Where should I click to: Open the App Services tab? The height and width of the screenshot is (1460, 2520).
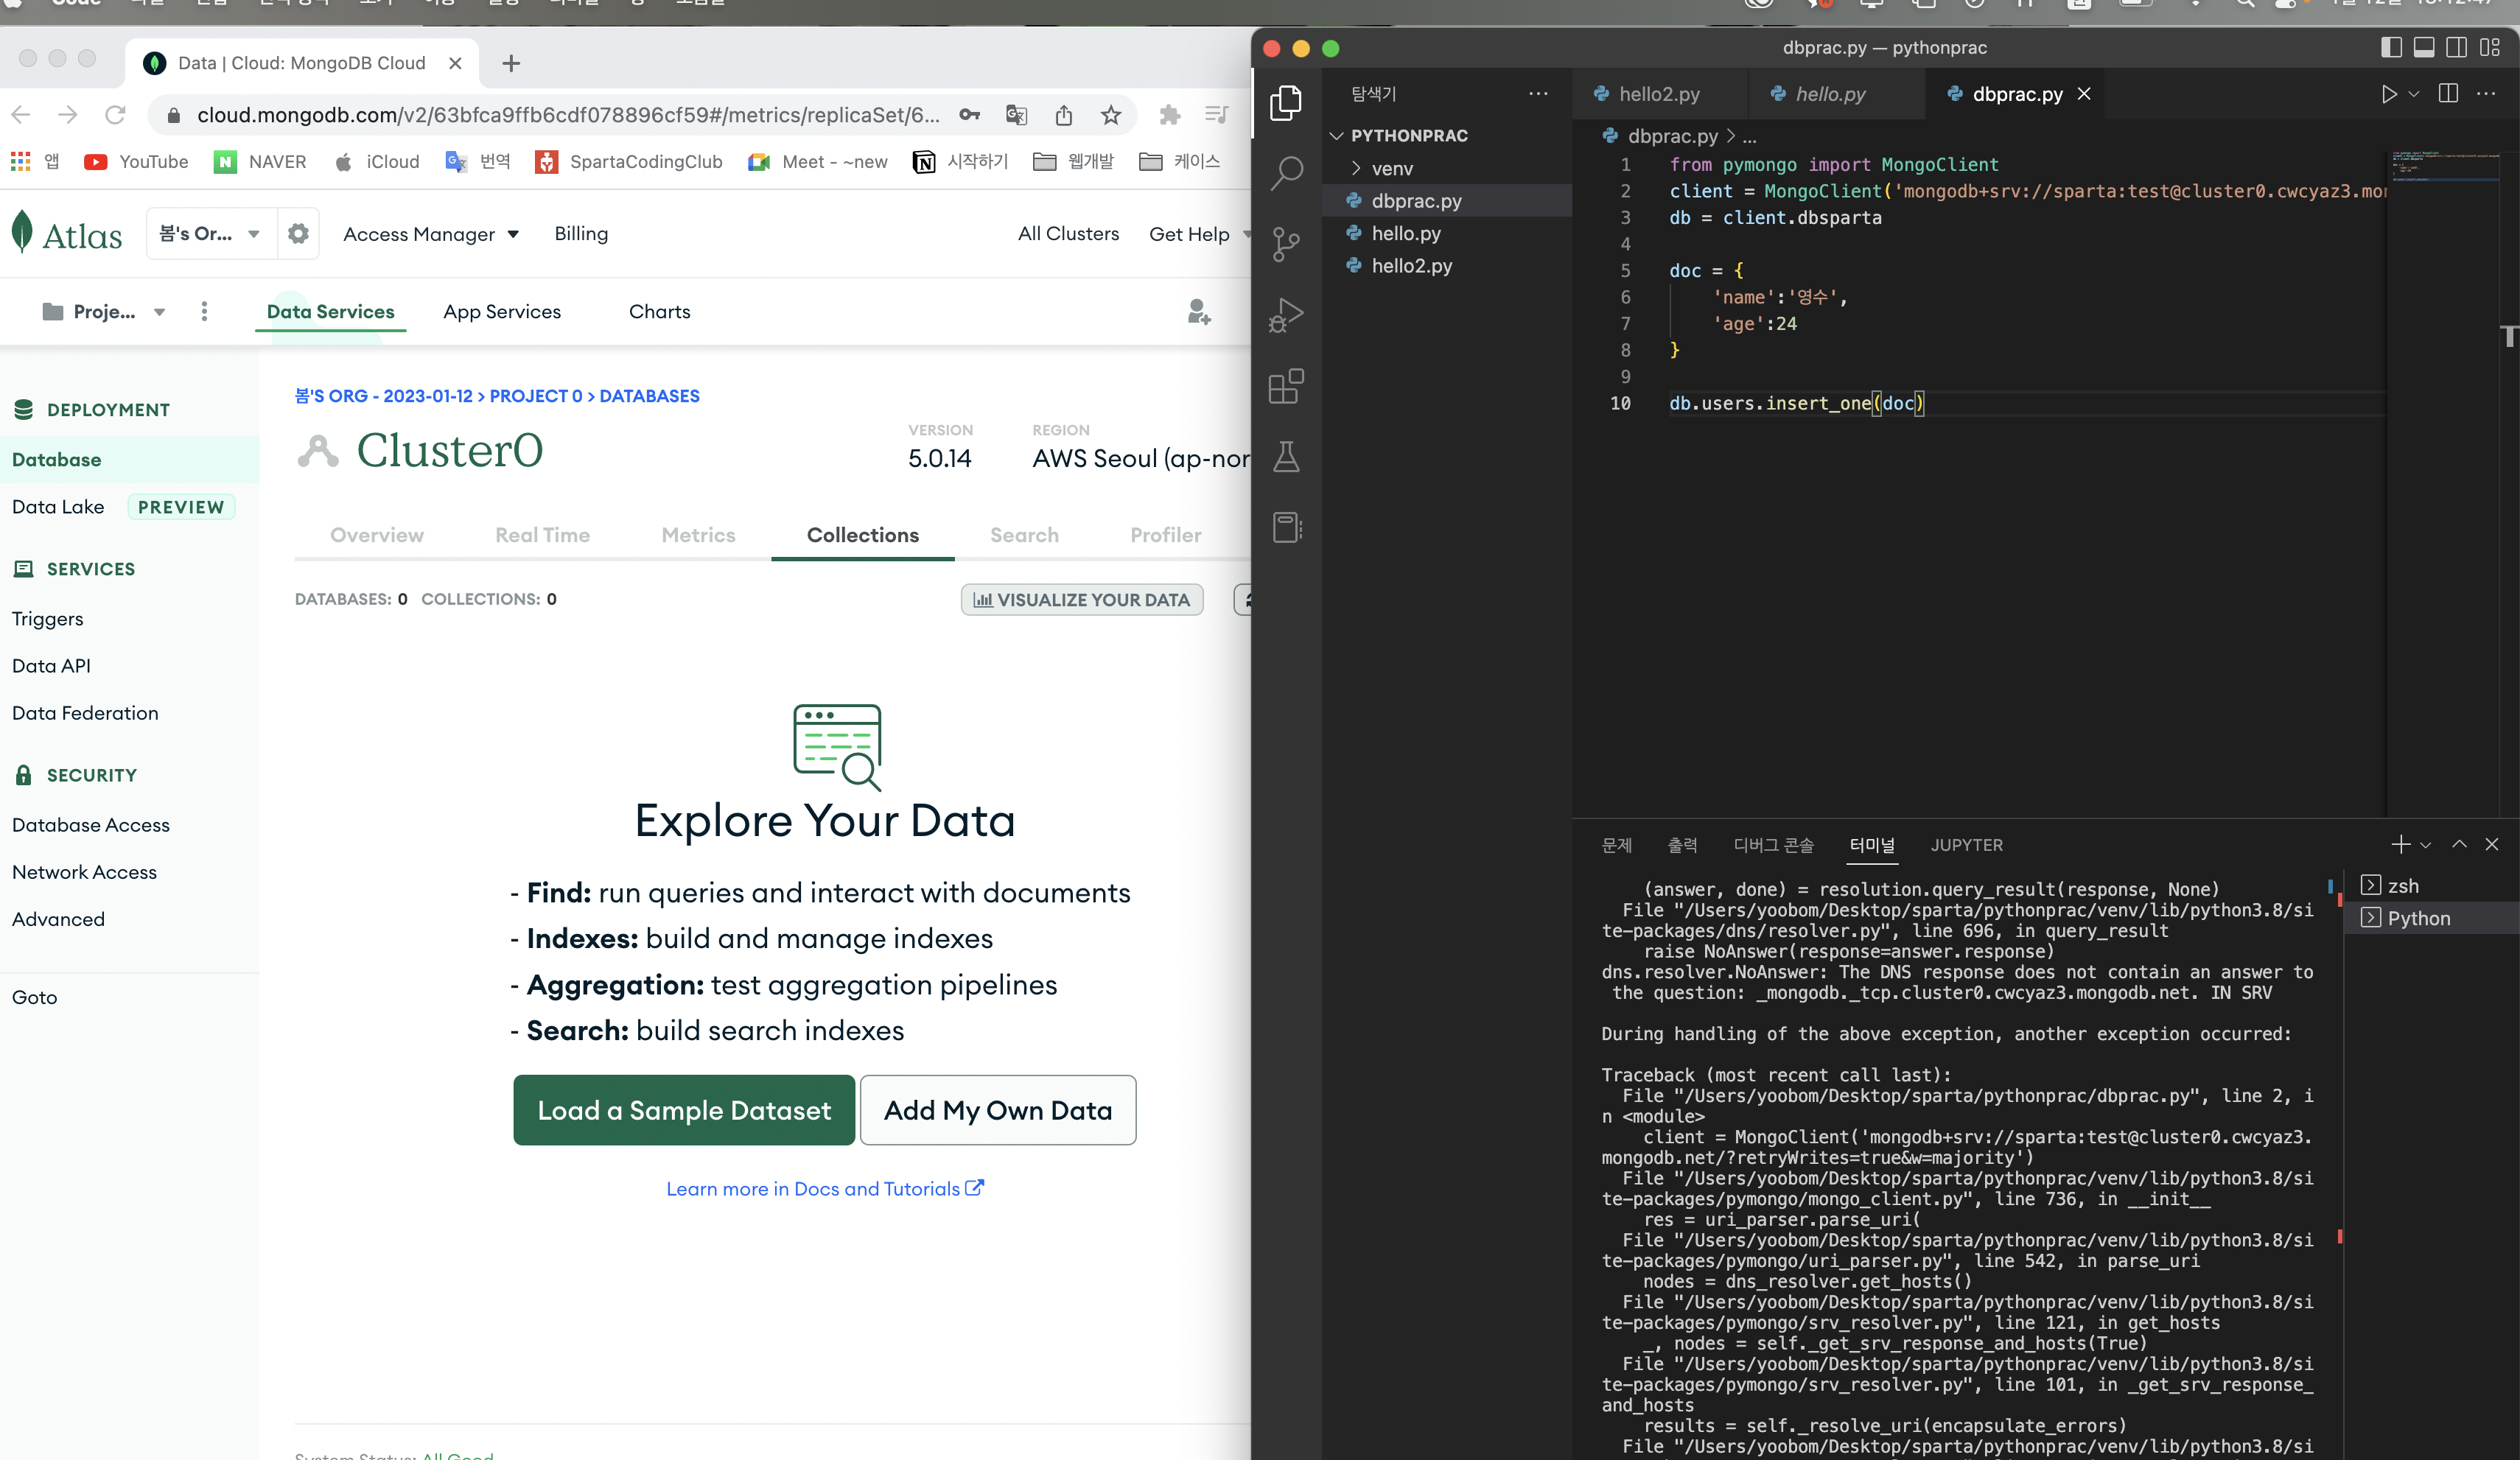(502, 312)
